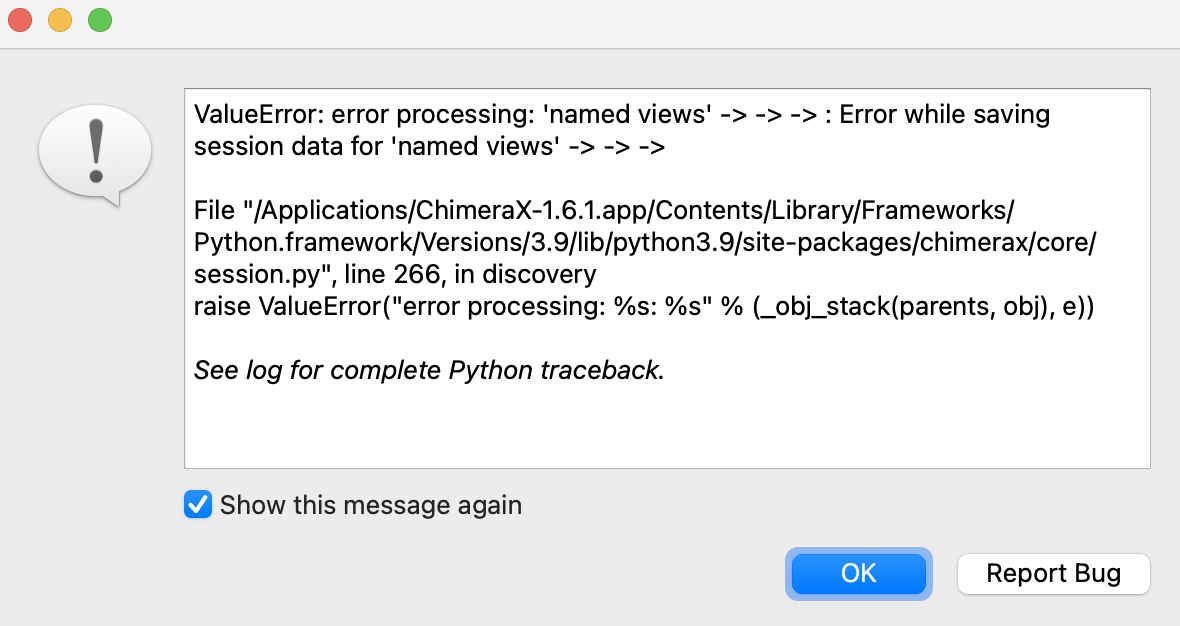Click the "Show this message again" label text

click(370, 505)
